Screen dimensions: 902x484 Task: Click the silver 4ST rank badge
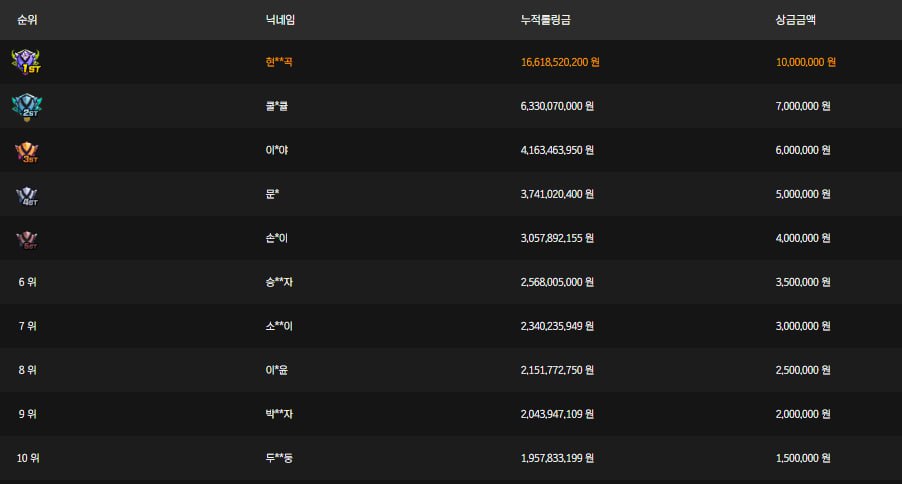point(26,194)
